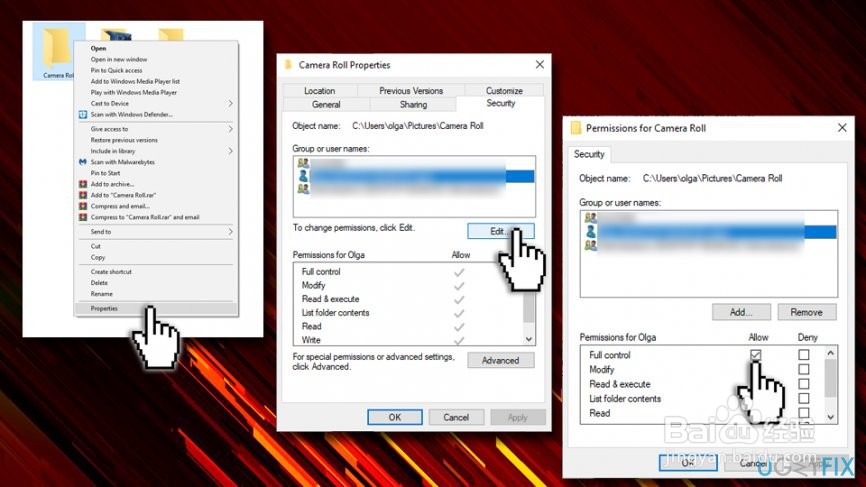Select "List folder contents" row in Properties list

click(408, 313)
